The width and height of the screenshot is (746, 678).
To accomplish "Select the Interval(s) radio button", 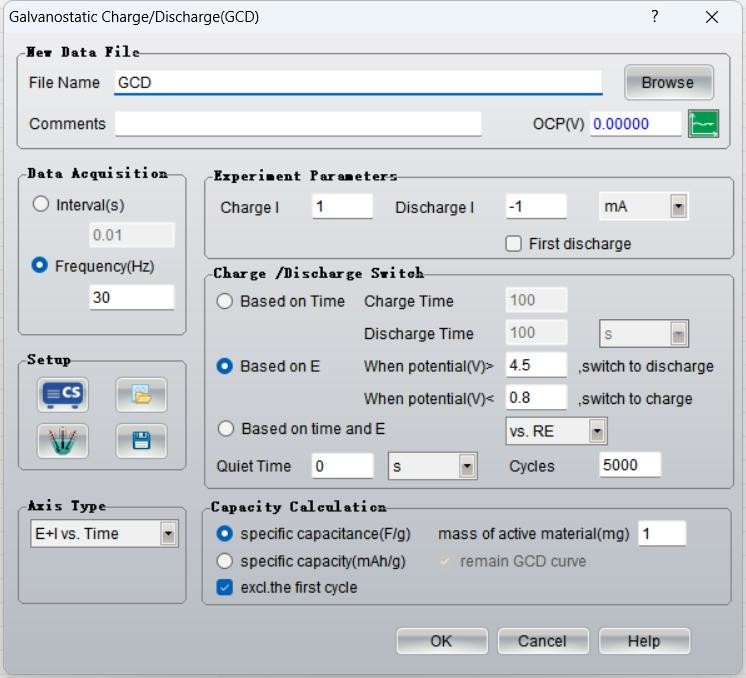I will (x=41, y=204).
